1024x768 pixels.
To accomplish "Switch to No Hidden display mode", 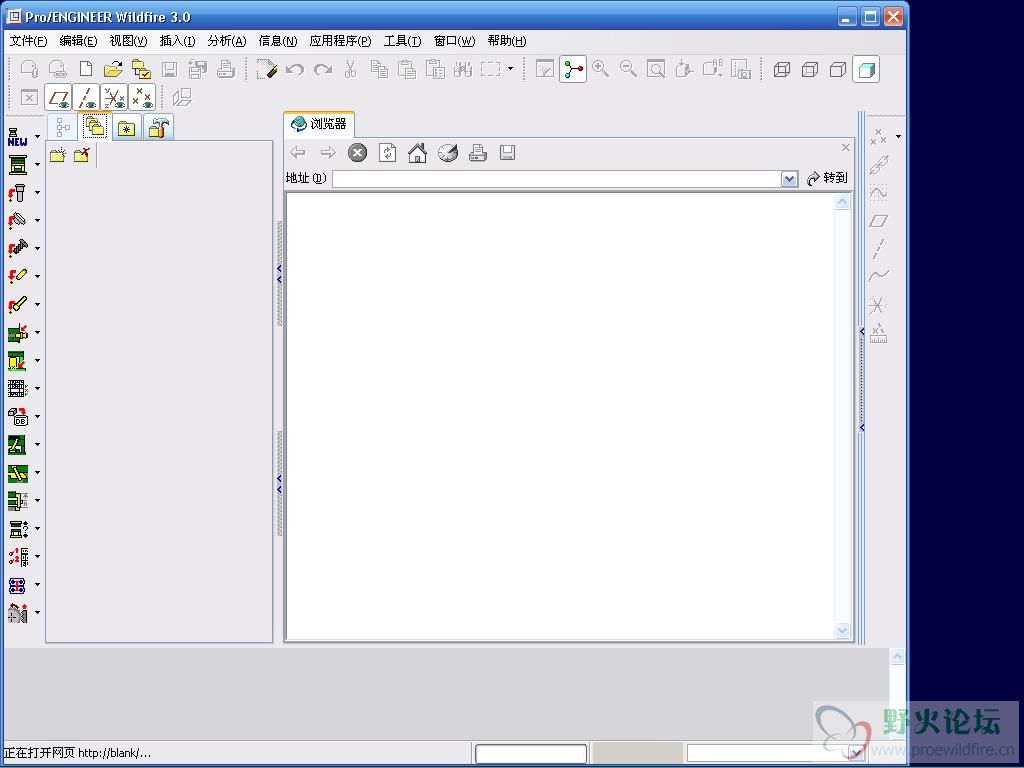I will (x=838, y=69).
